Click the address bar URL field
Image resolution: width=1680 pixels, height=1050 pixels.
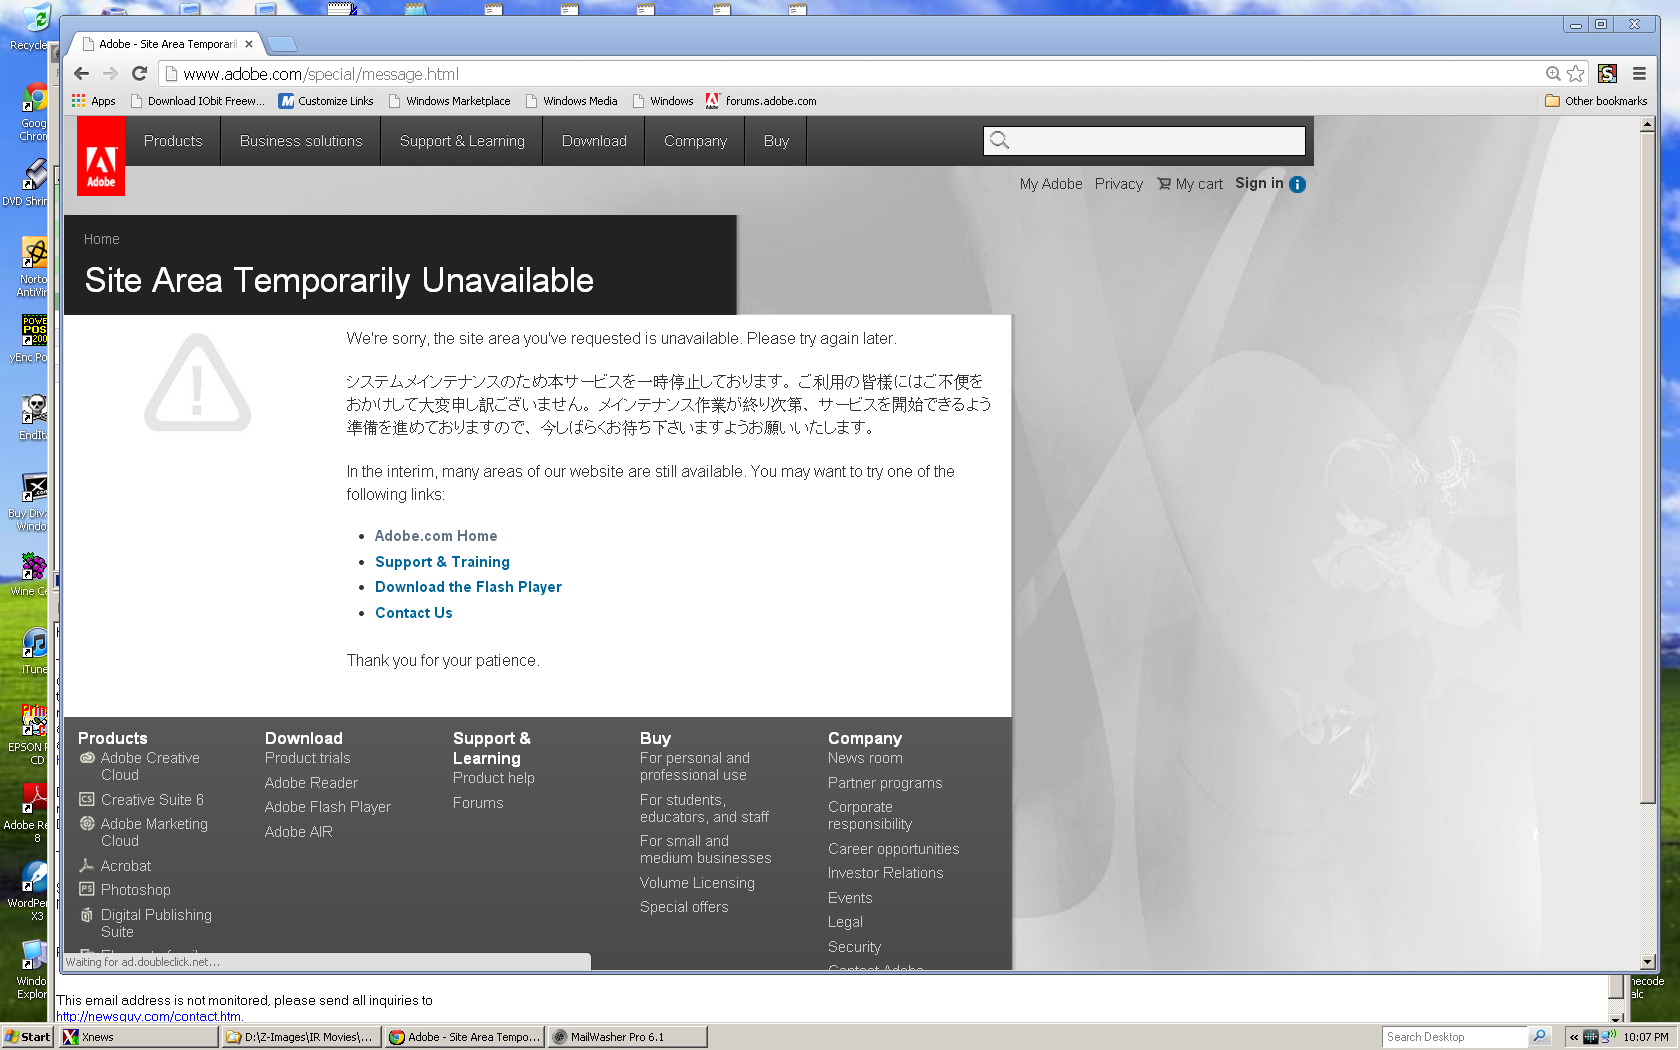point(850,74)
